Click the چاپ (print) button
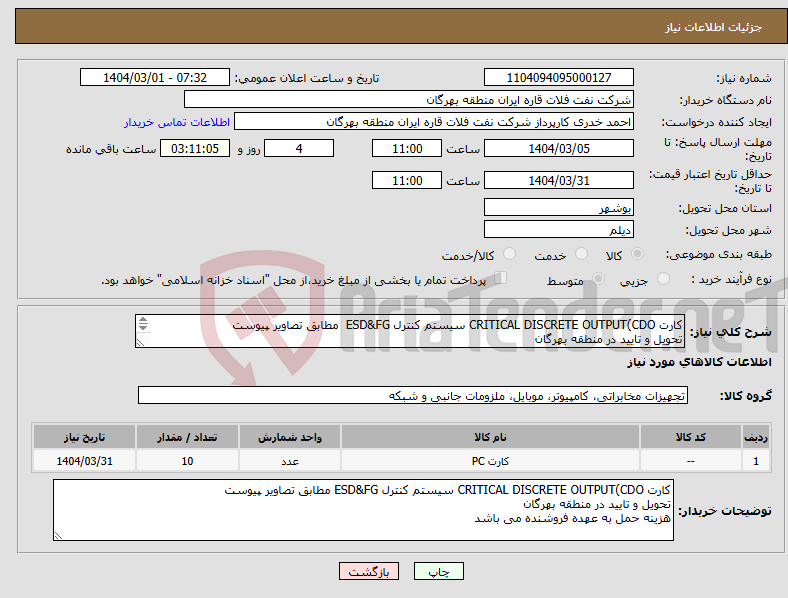The width and height of the screenshot is (788, 598). (438, 571)
